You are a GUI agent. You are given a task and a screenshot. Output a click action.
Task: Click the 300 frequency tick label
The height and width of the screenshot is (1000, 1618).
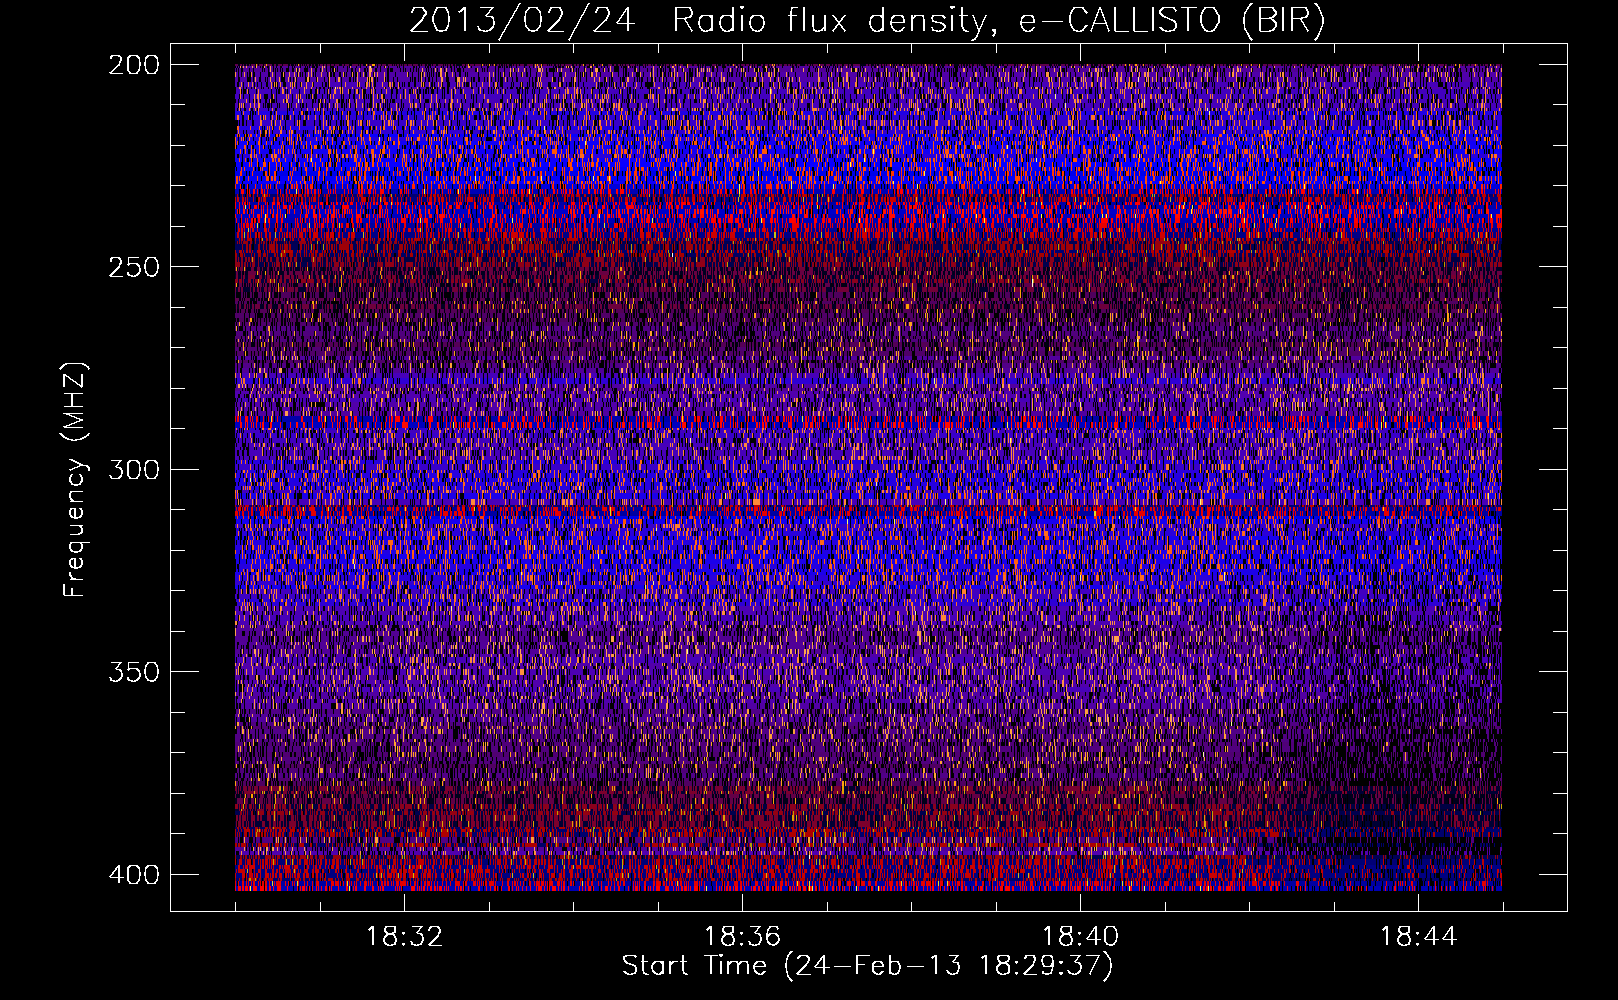pyautogui.click(x=134, y=469)
